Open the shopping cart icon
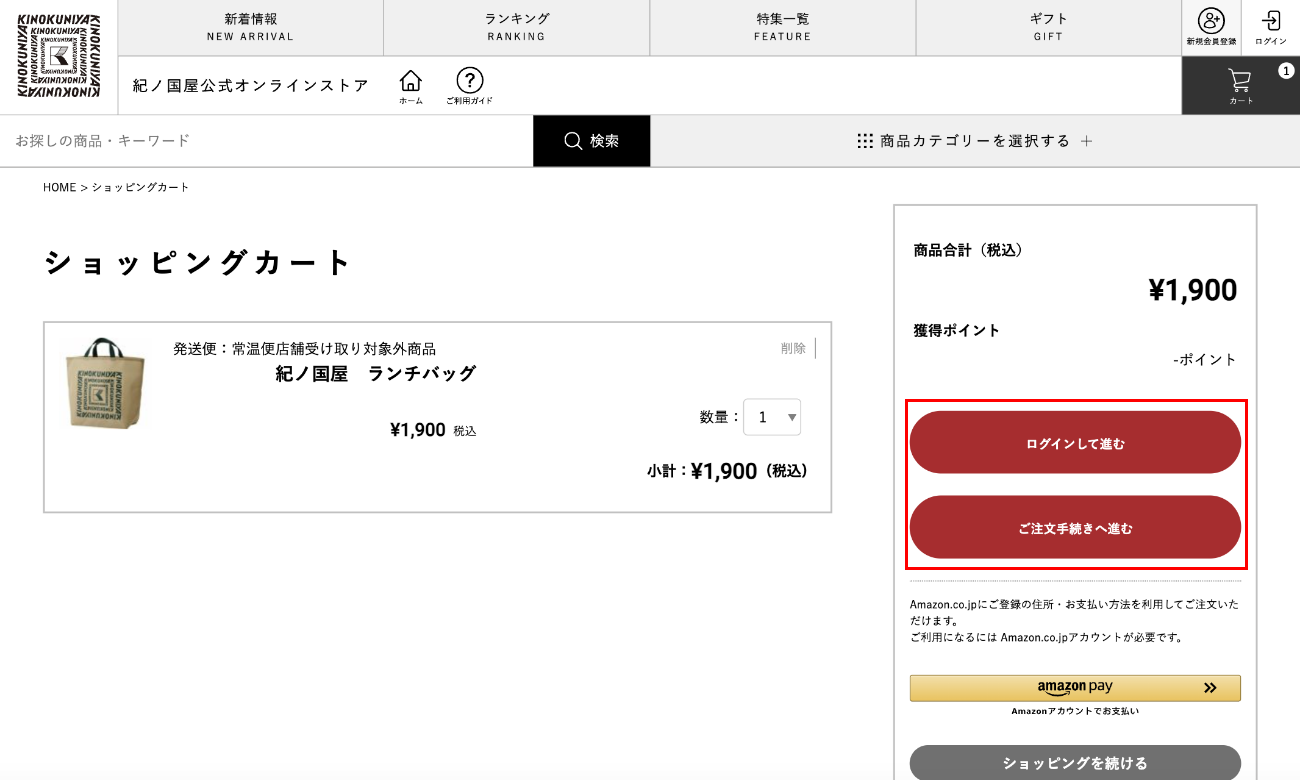The image size is (1300, 780). 1240,85
